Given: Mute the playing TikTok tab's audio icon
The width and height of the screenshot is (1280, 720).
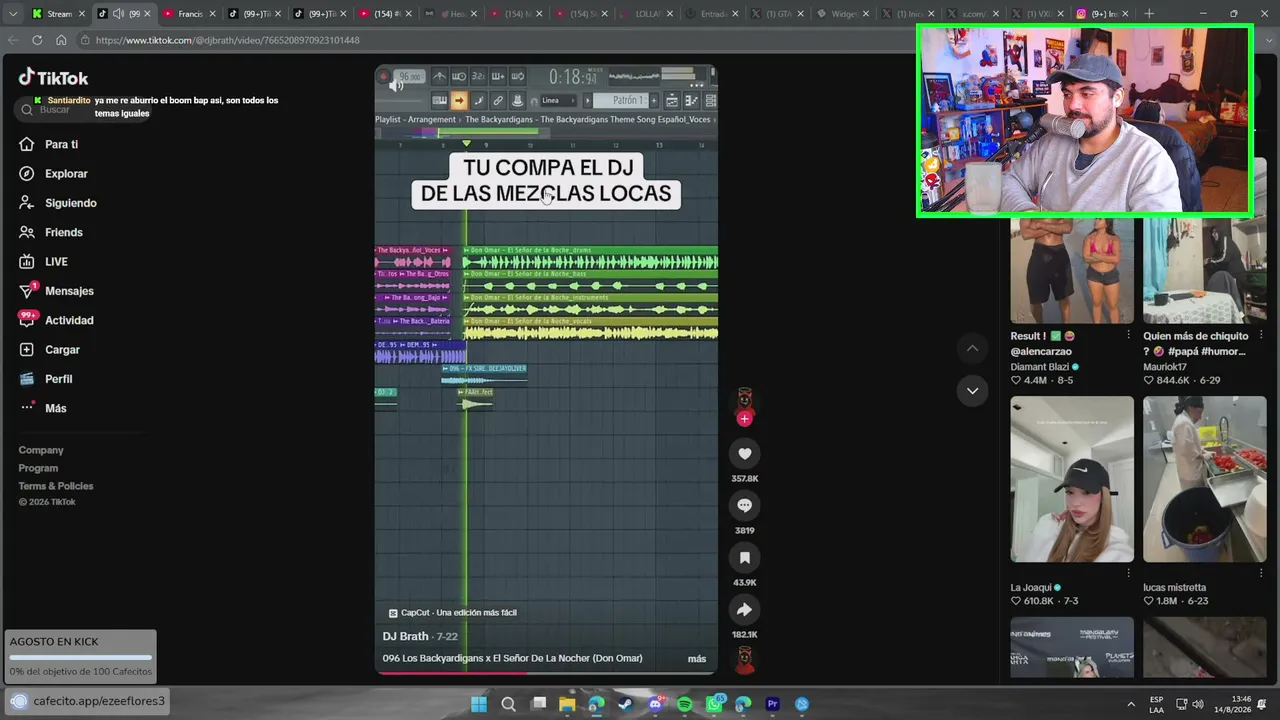Looking at the screenshot, I should (x=118, y=14).
